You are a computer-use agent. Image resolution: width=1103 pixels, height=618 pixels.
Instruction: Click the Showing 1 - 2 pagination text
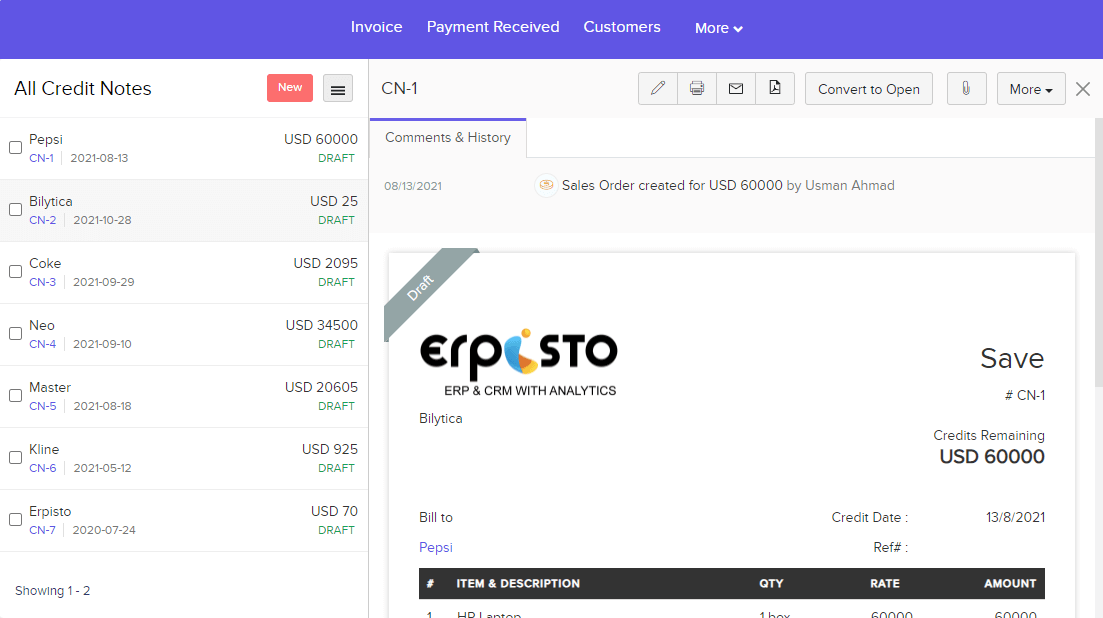click(x=53, y=591)
